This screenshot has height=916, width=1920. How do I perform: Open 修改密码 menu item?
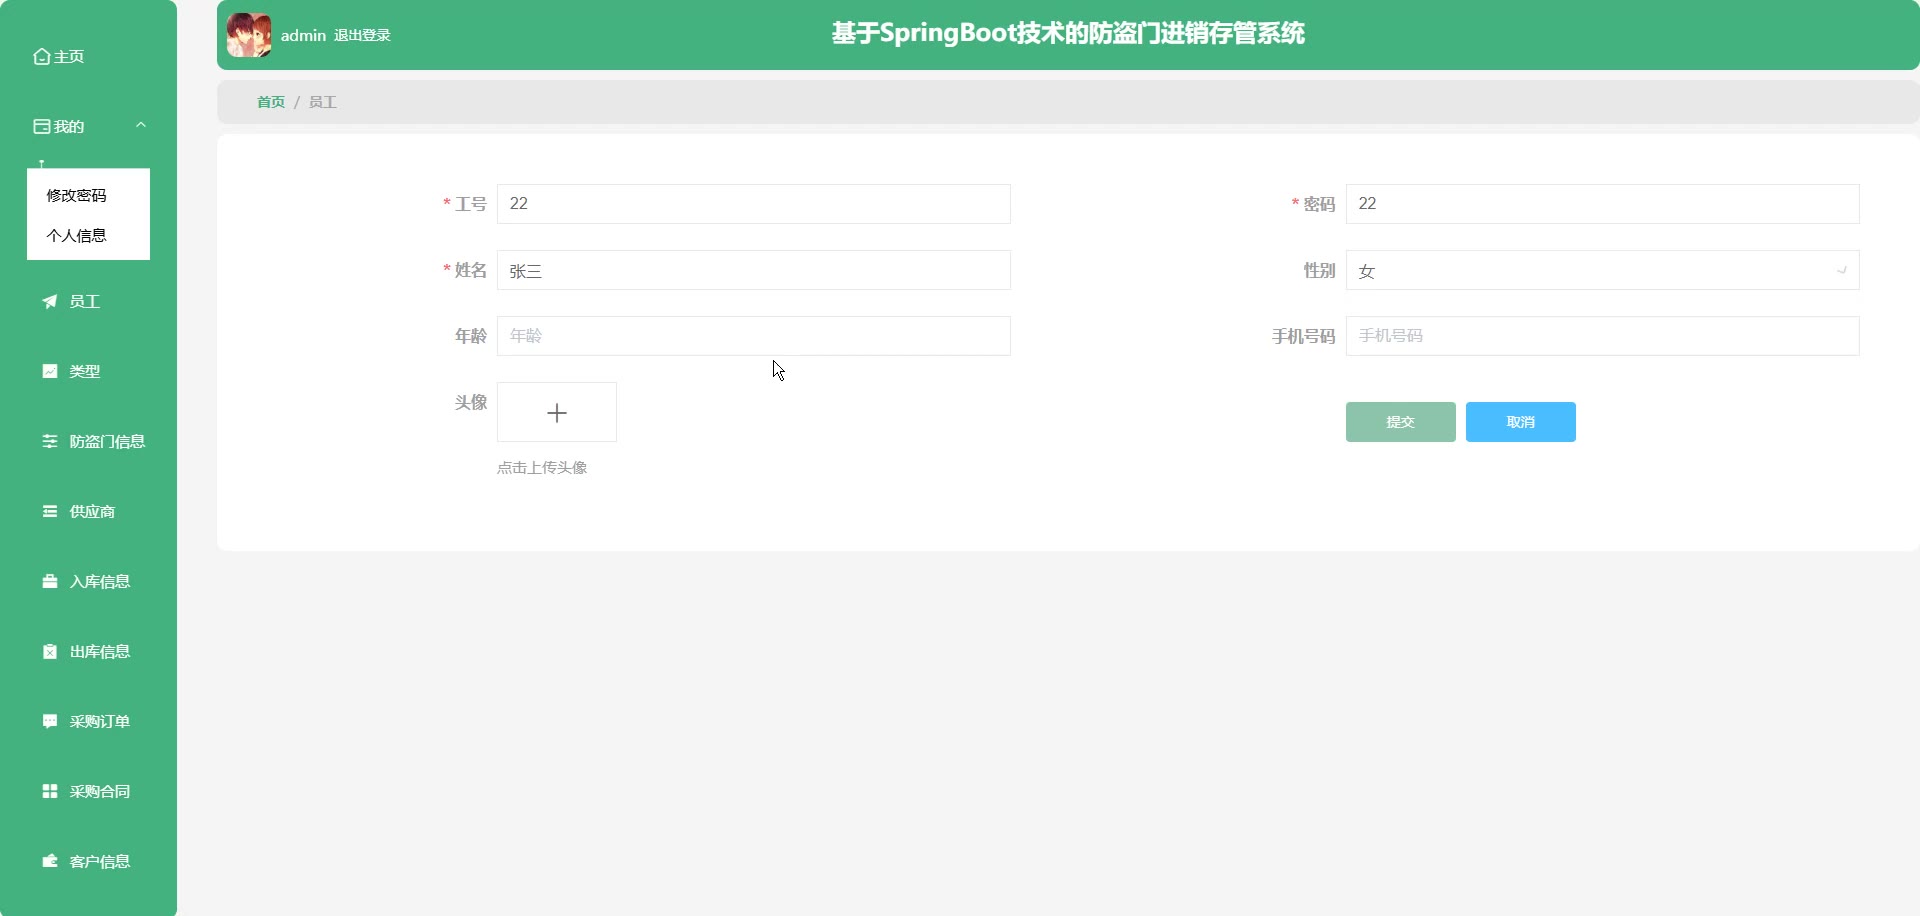tap(76, 195)
